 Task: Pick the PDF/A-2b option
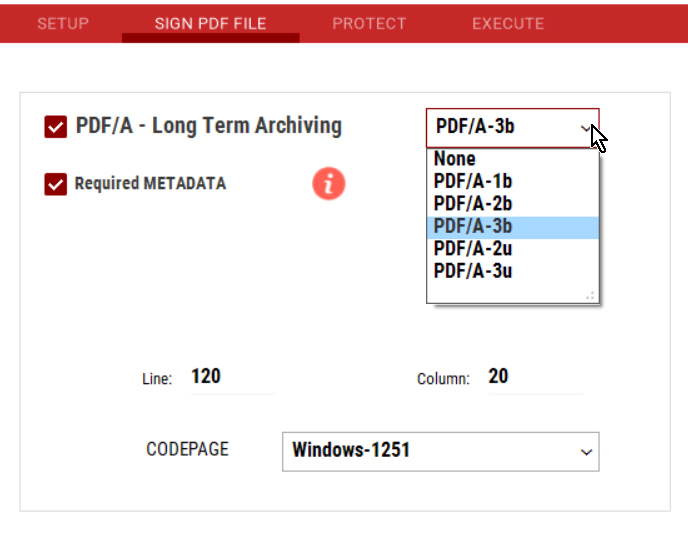coord(512,204)
